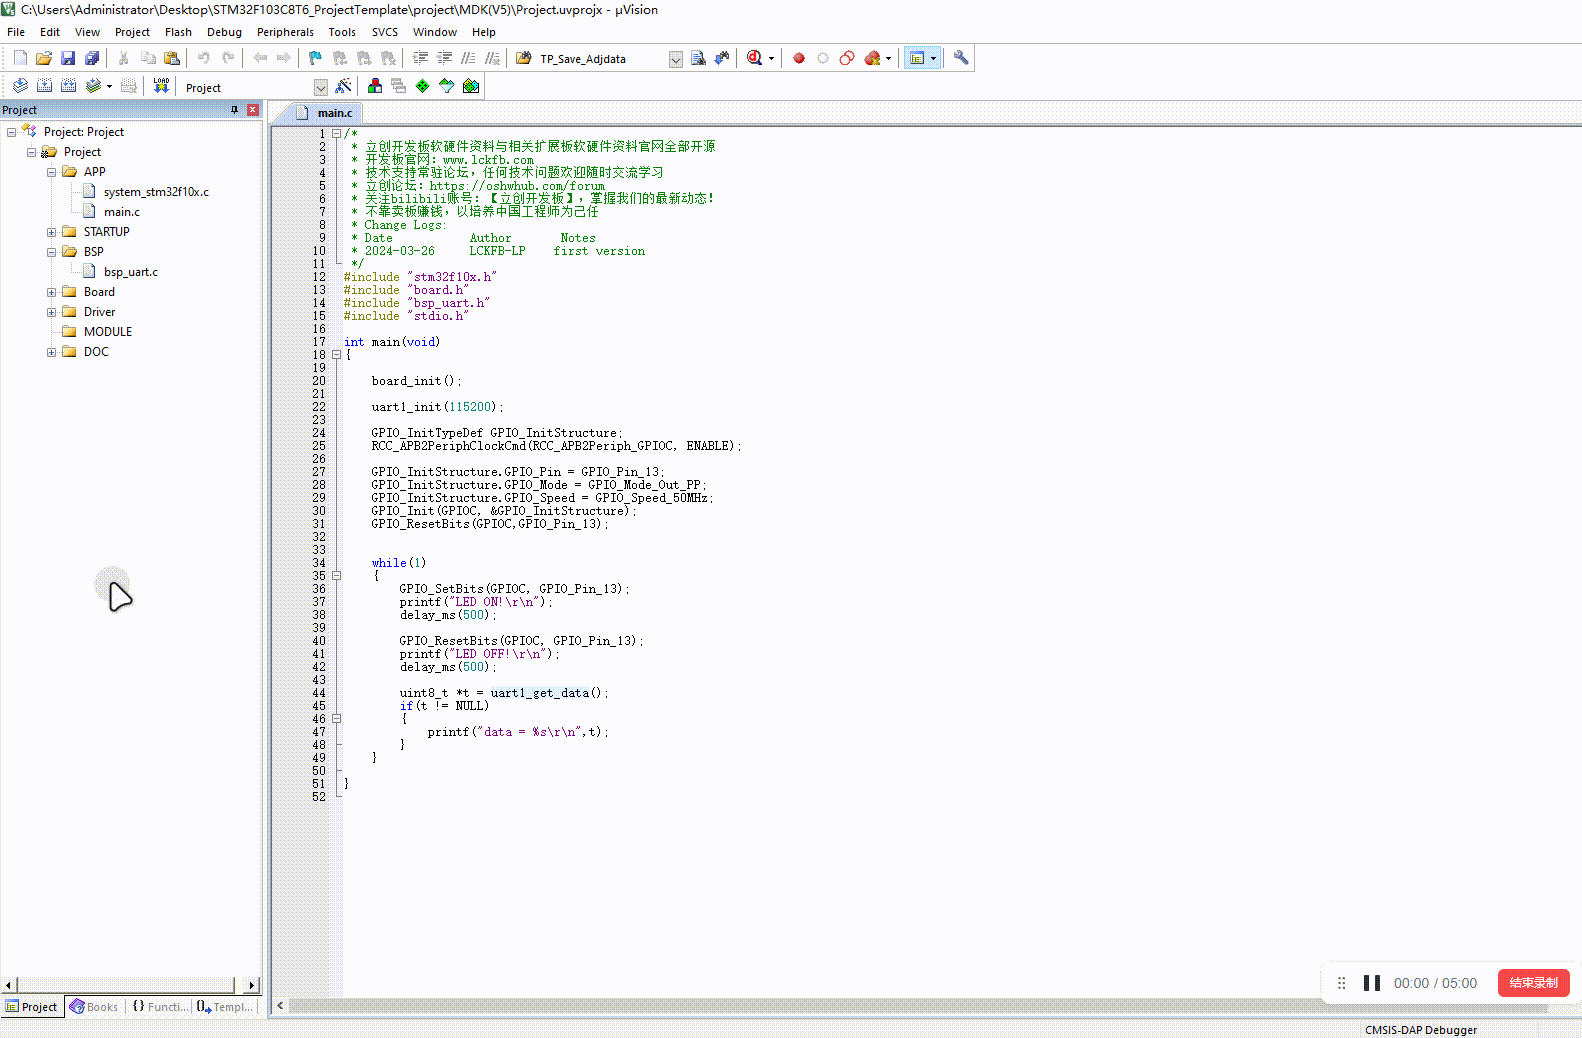Open the debug breakpoint options dropdown arrow
Screen dimensions: 1582x1038
coord(888,58)
